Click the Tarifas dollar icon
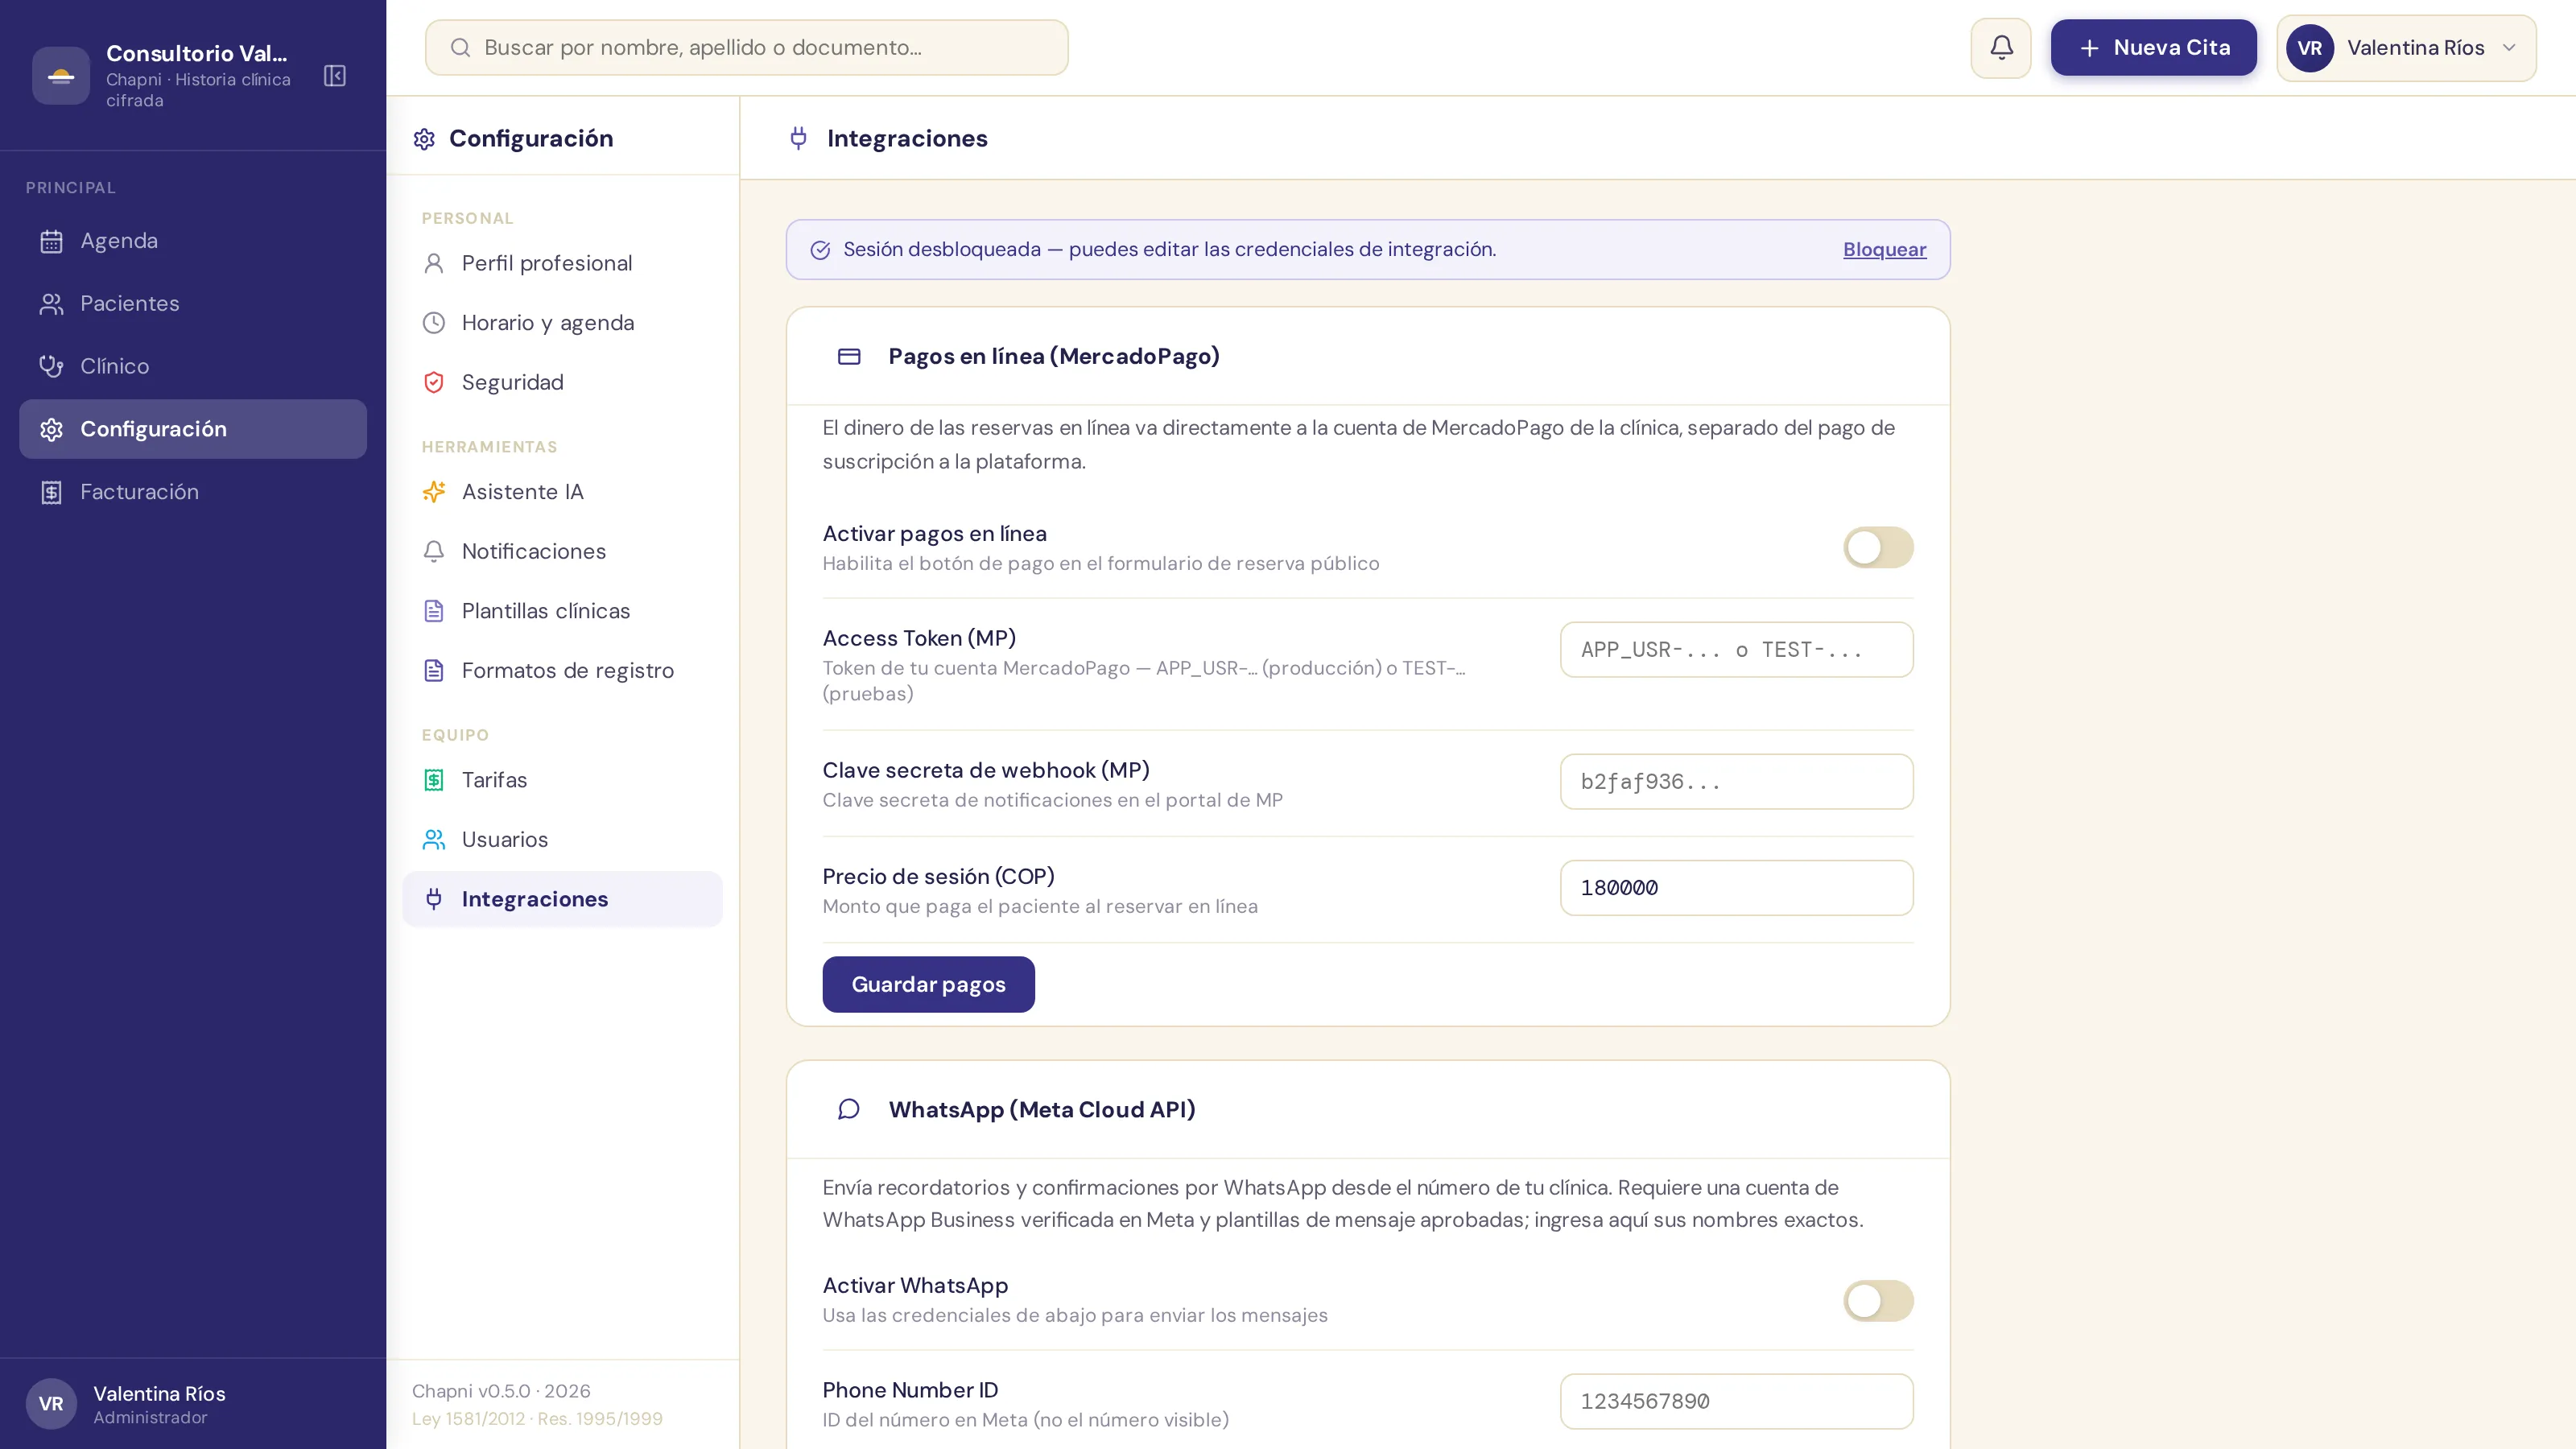 [x=434, y=780]
